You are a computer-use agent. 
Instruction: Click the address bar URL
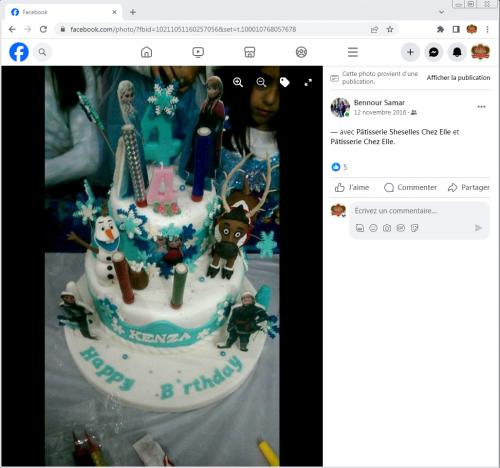(183, 29)
